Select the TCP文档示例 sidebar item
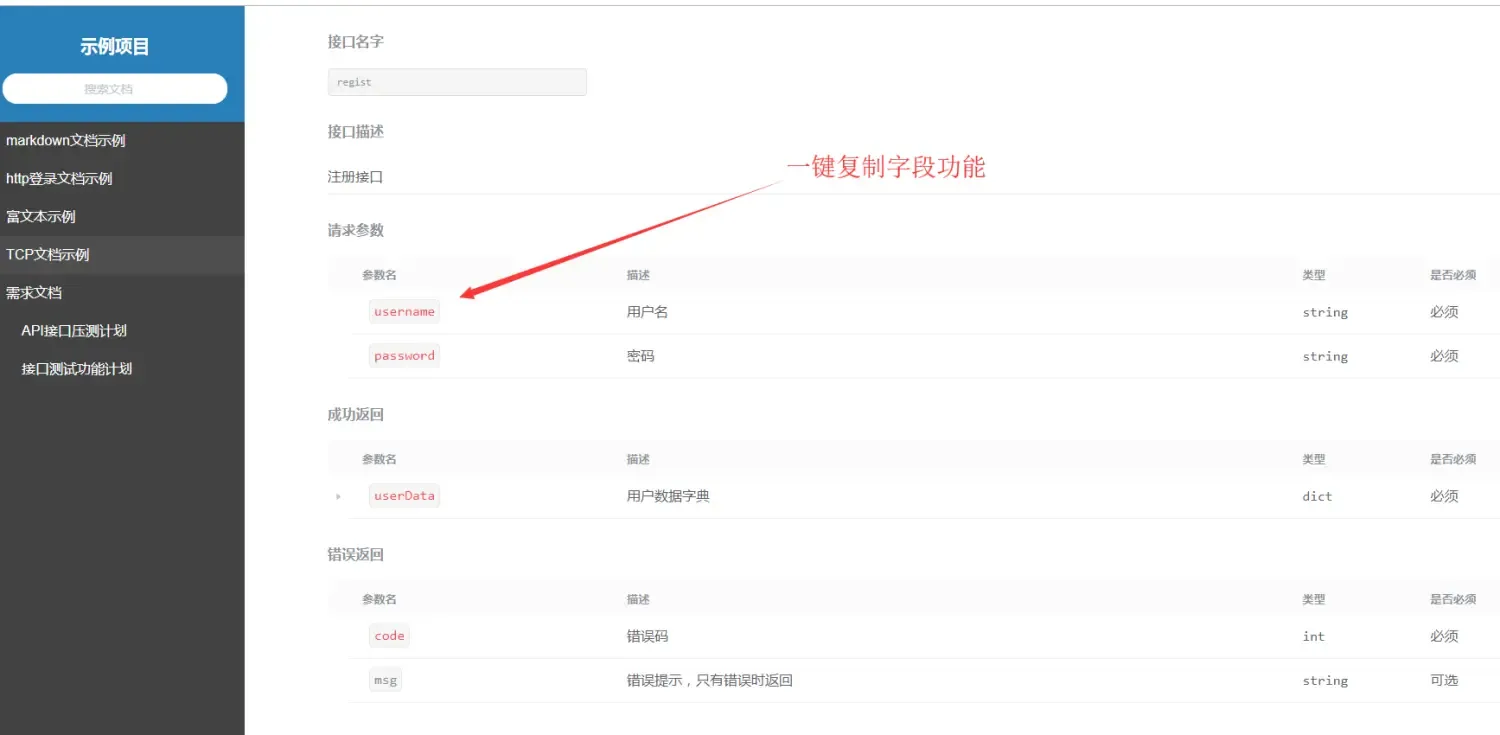The height and width of the screenshot is (735, 1500). [45, 254]
